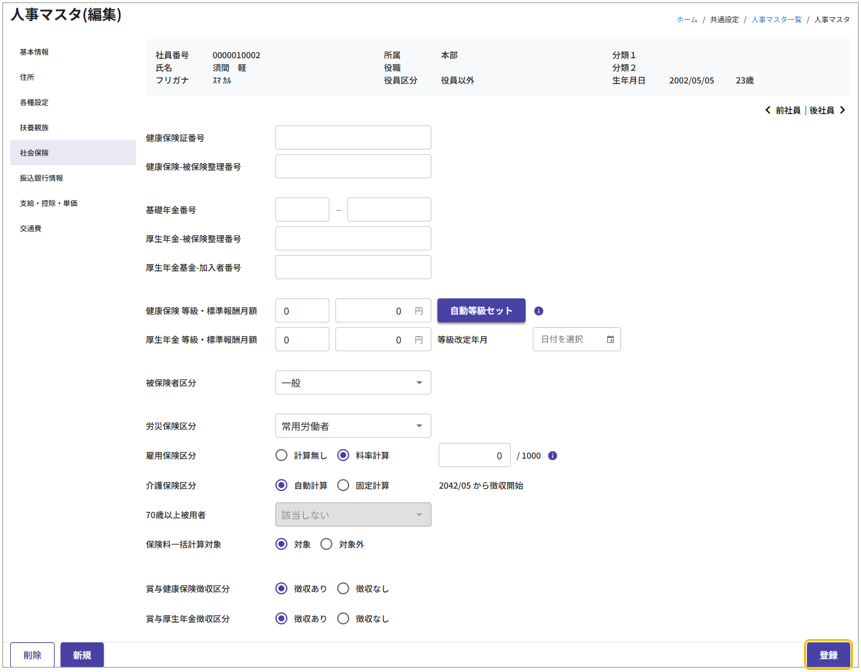
Task: Switch to 基本情報 sidebar tab
Action: [35, 52]
